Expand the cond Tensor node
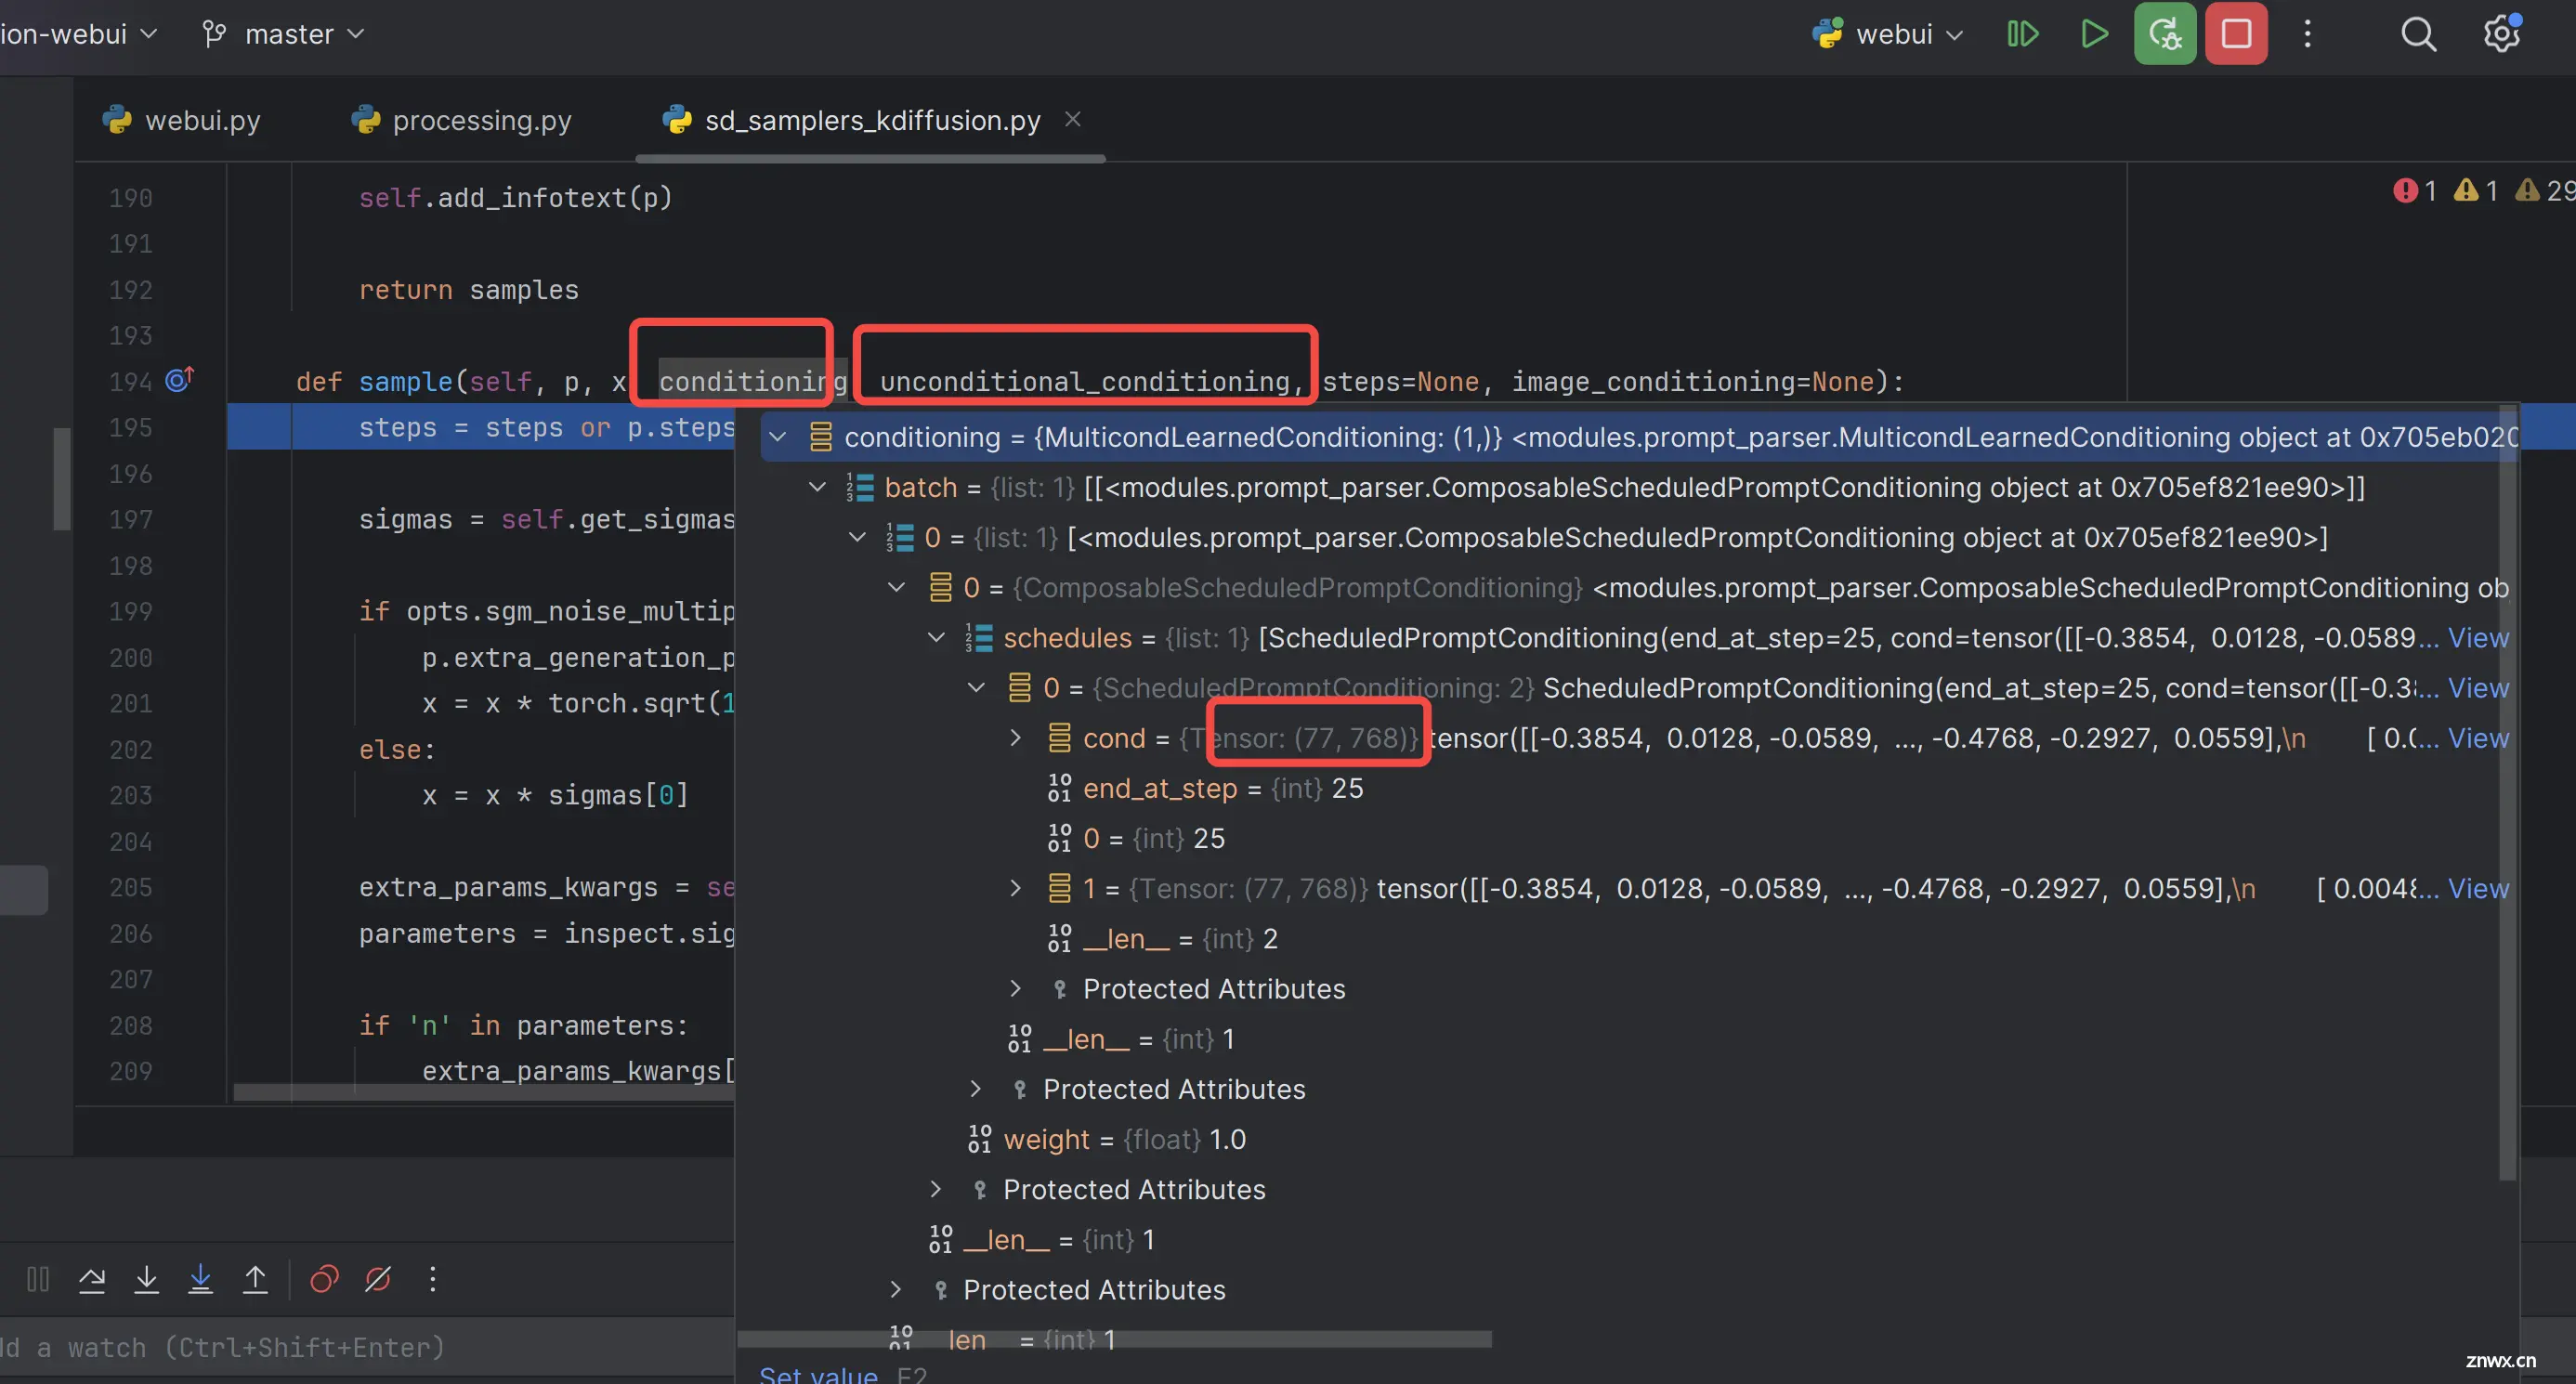The image size is (2576, 1384). click(1016, 738)
